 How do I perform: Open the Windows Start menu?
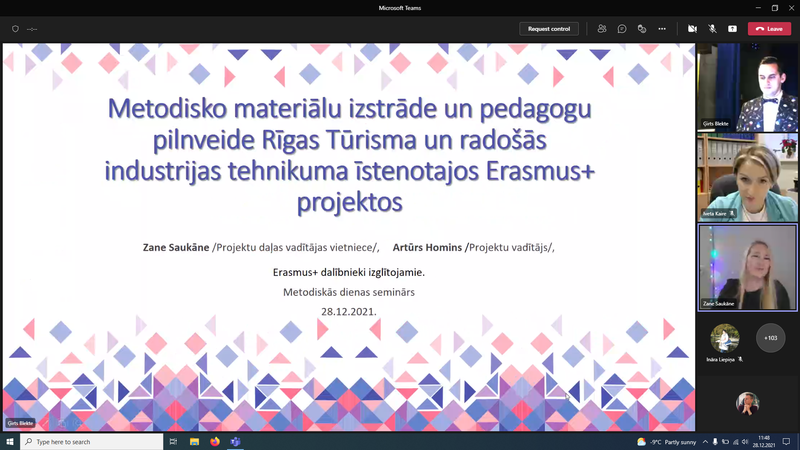pyautogui.click(x=10, y=442)
